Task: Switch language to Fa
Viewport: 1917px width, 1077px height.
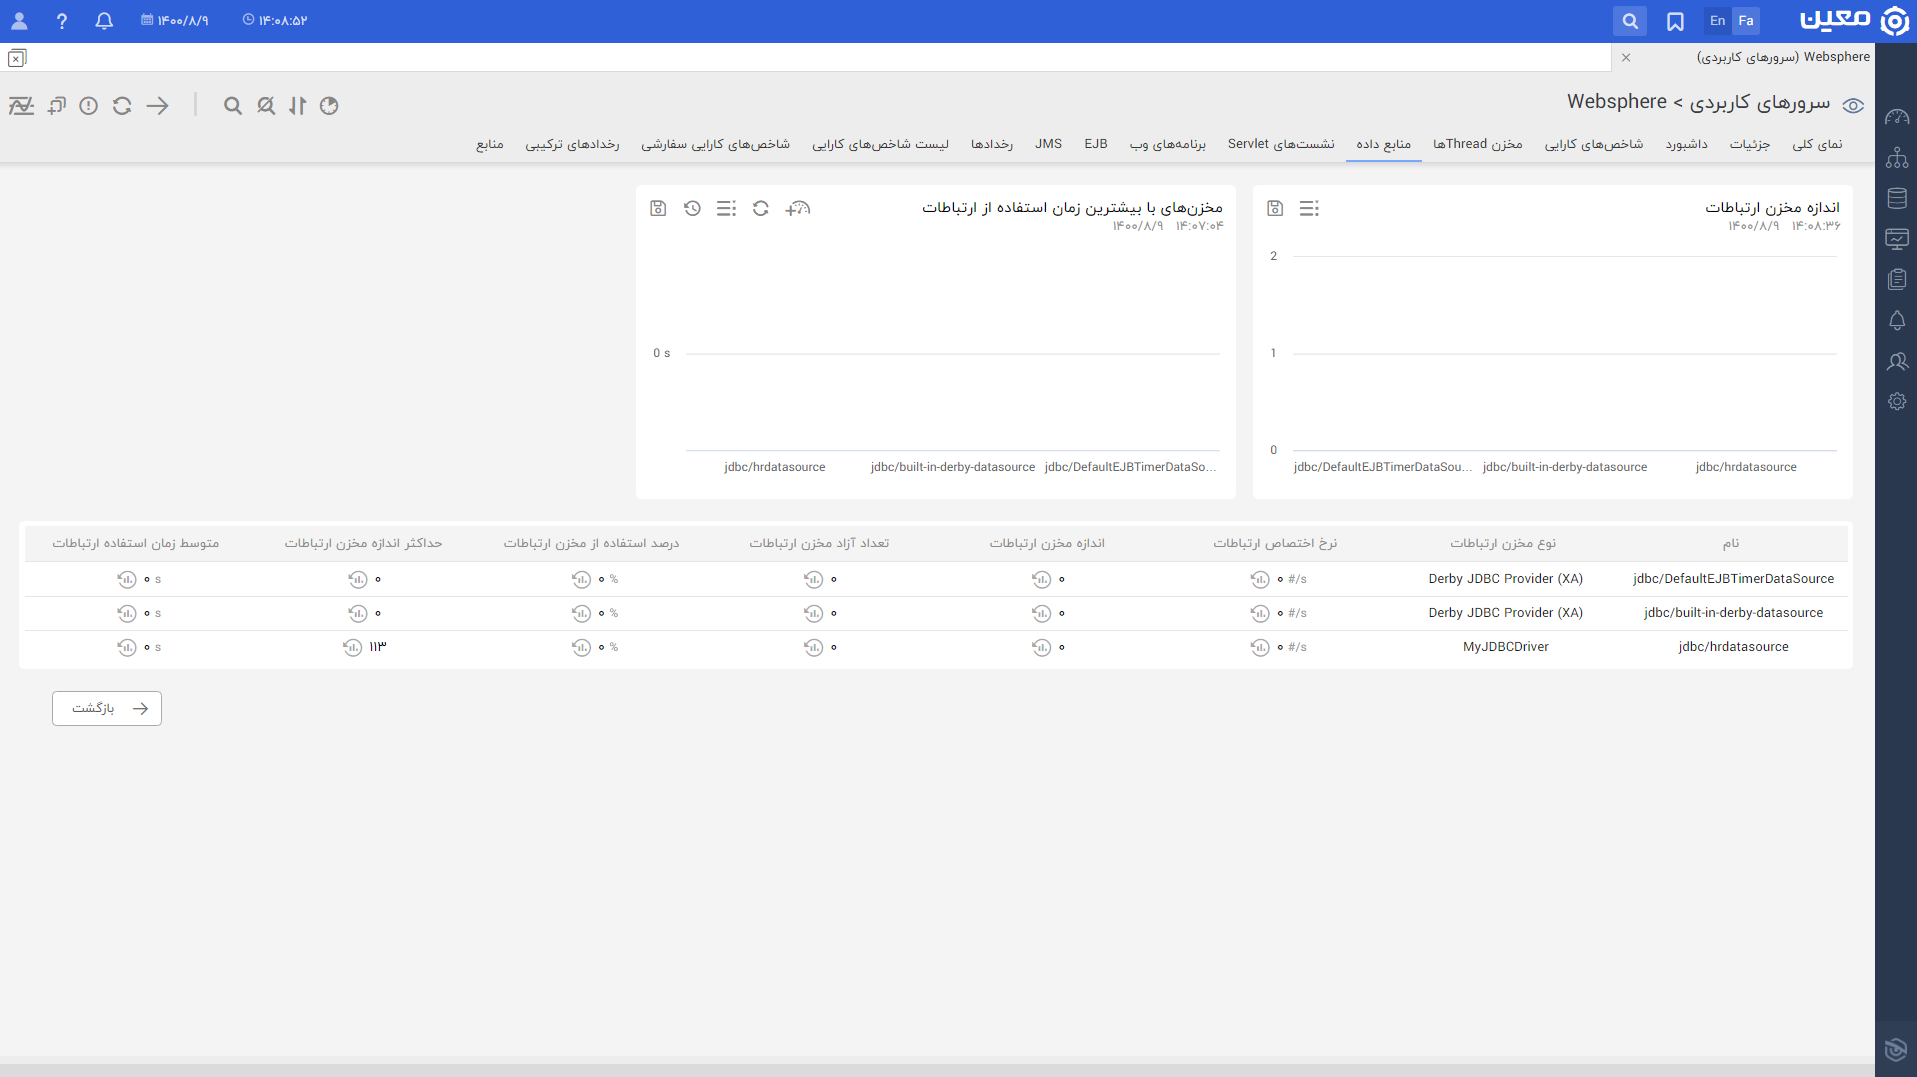Action: [1746, 21]
